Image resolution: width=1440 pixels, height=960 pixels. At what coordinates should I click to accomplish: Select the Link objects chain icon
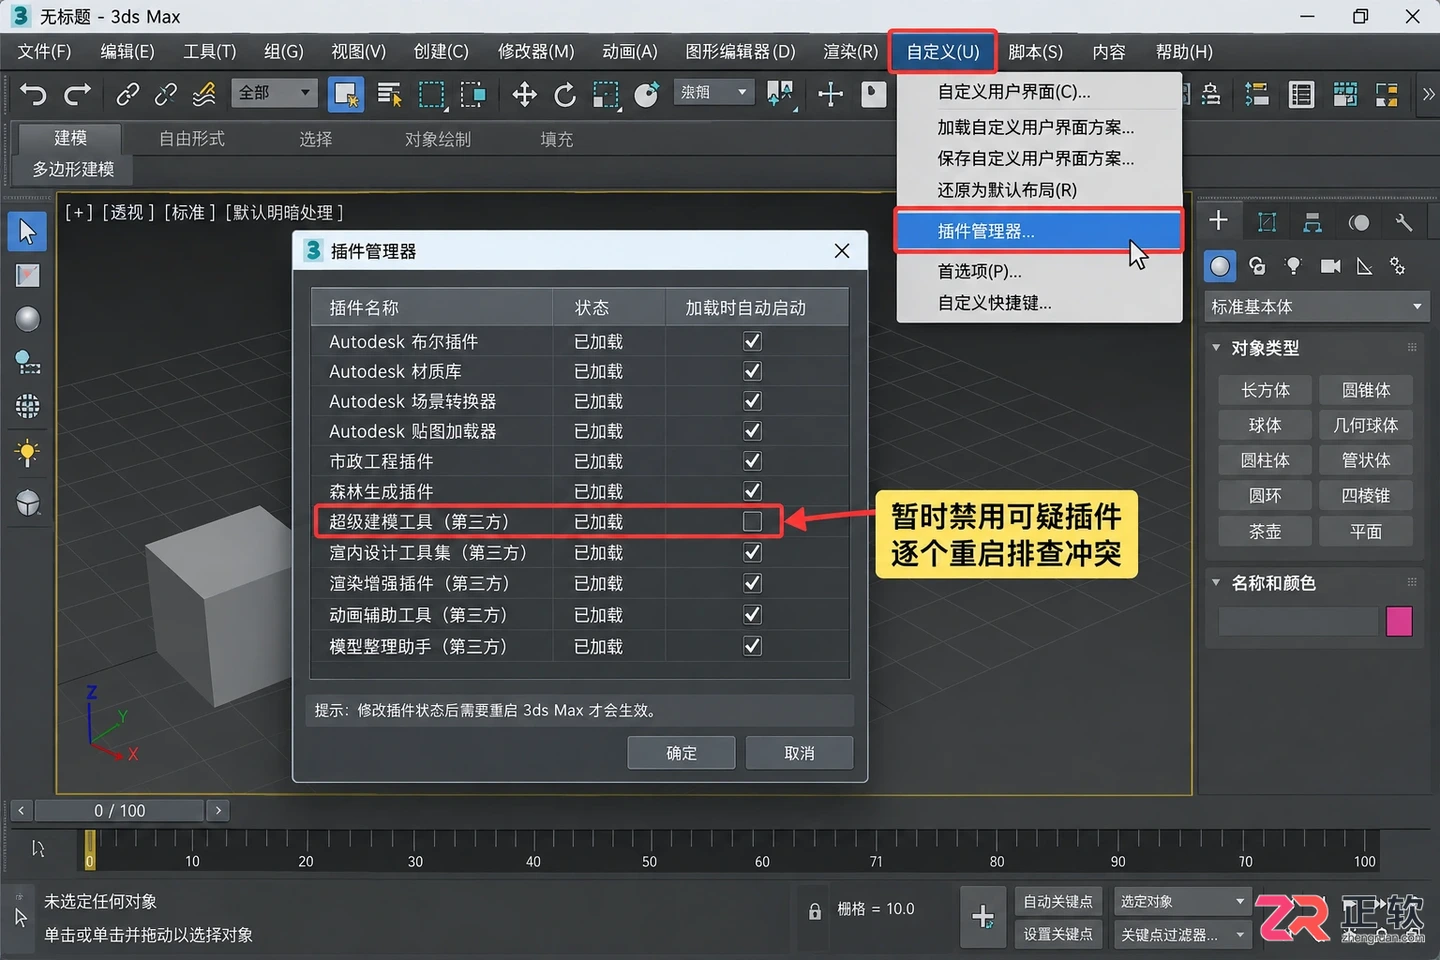[127, 95]
